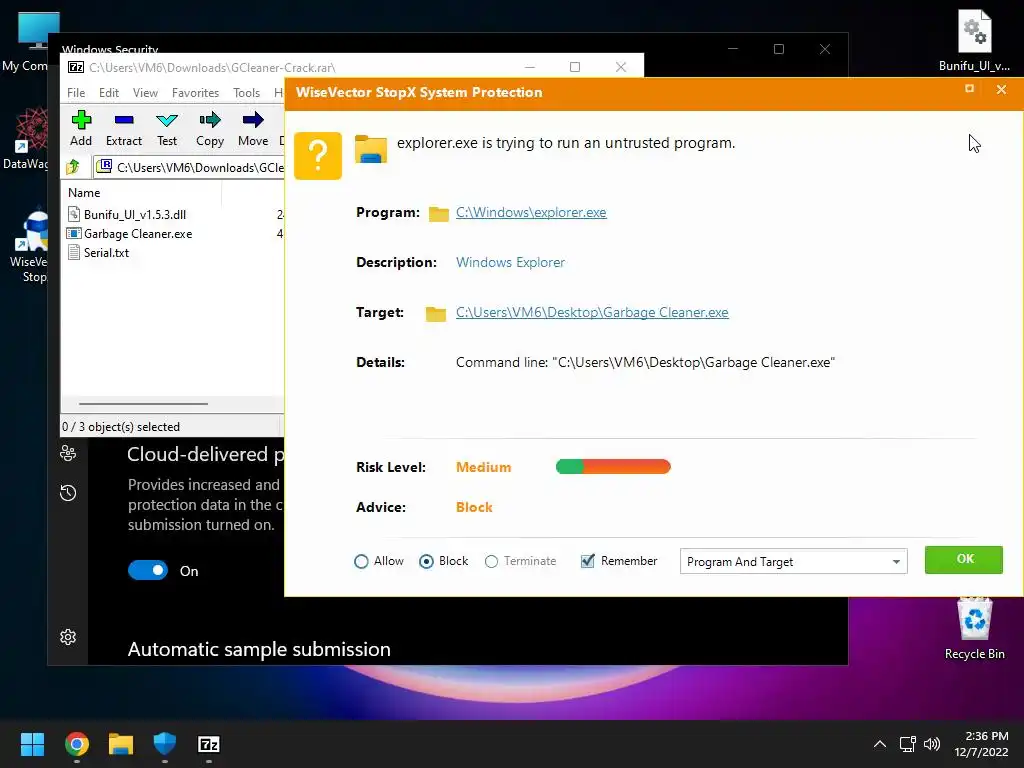
Task: Click the Add button in 7-Zip toolbar
Action: [x=81, y=129]
